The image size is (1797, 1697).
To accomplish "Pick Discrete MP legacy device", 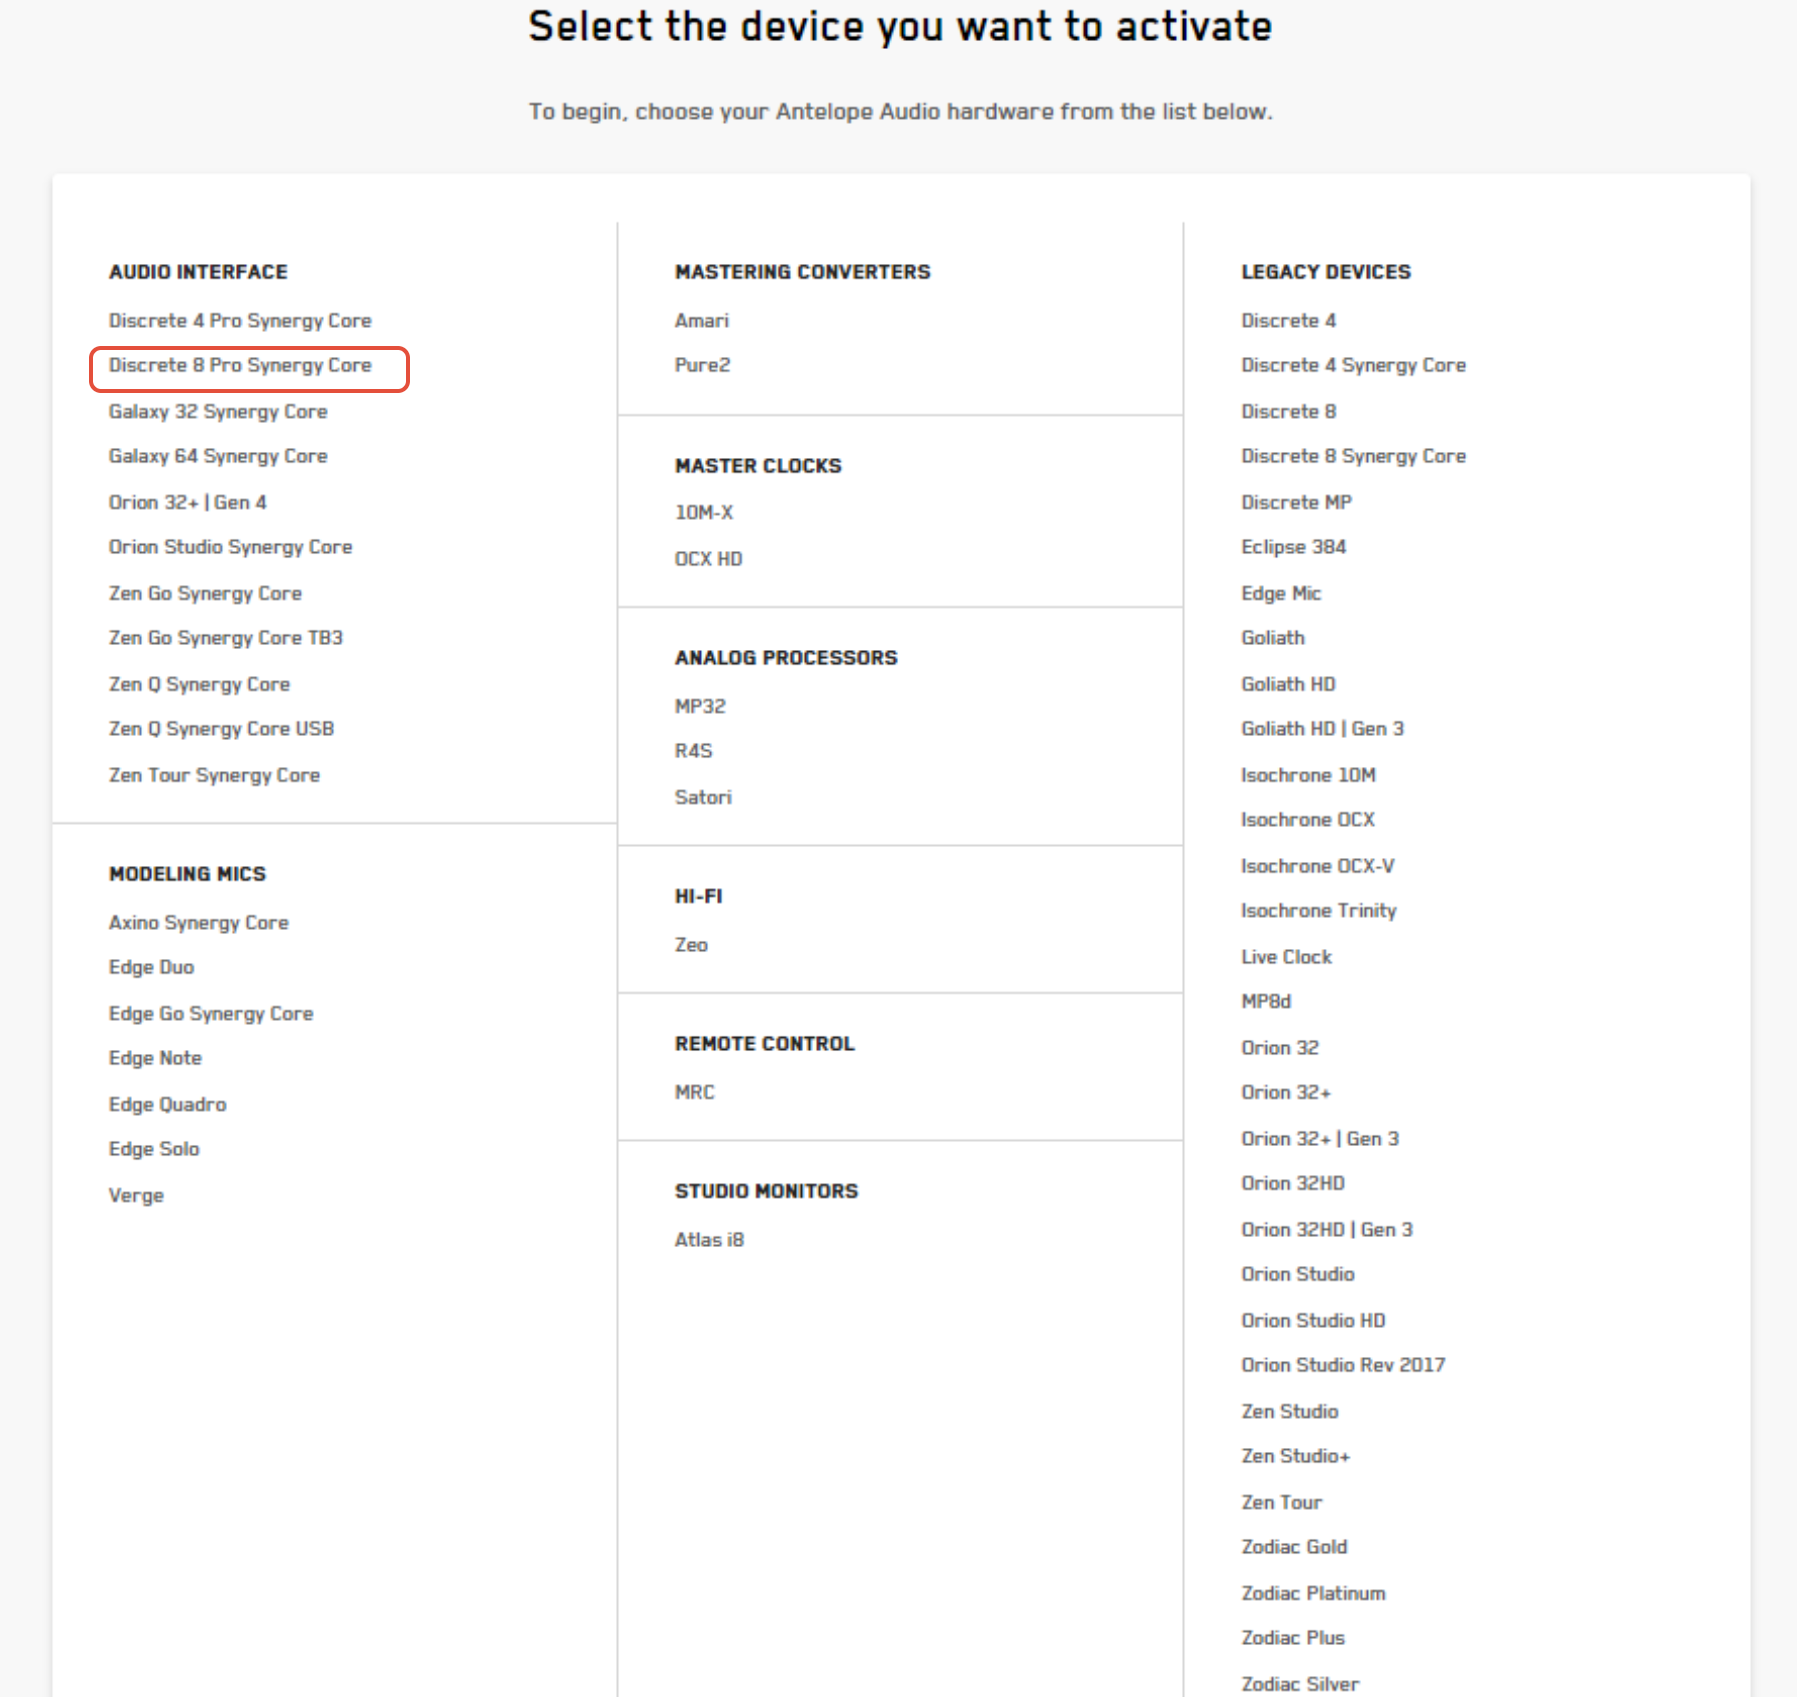I will (x=1297, y=502).
